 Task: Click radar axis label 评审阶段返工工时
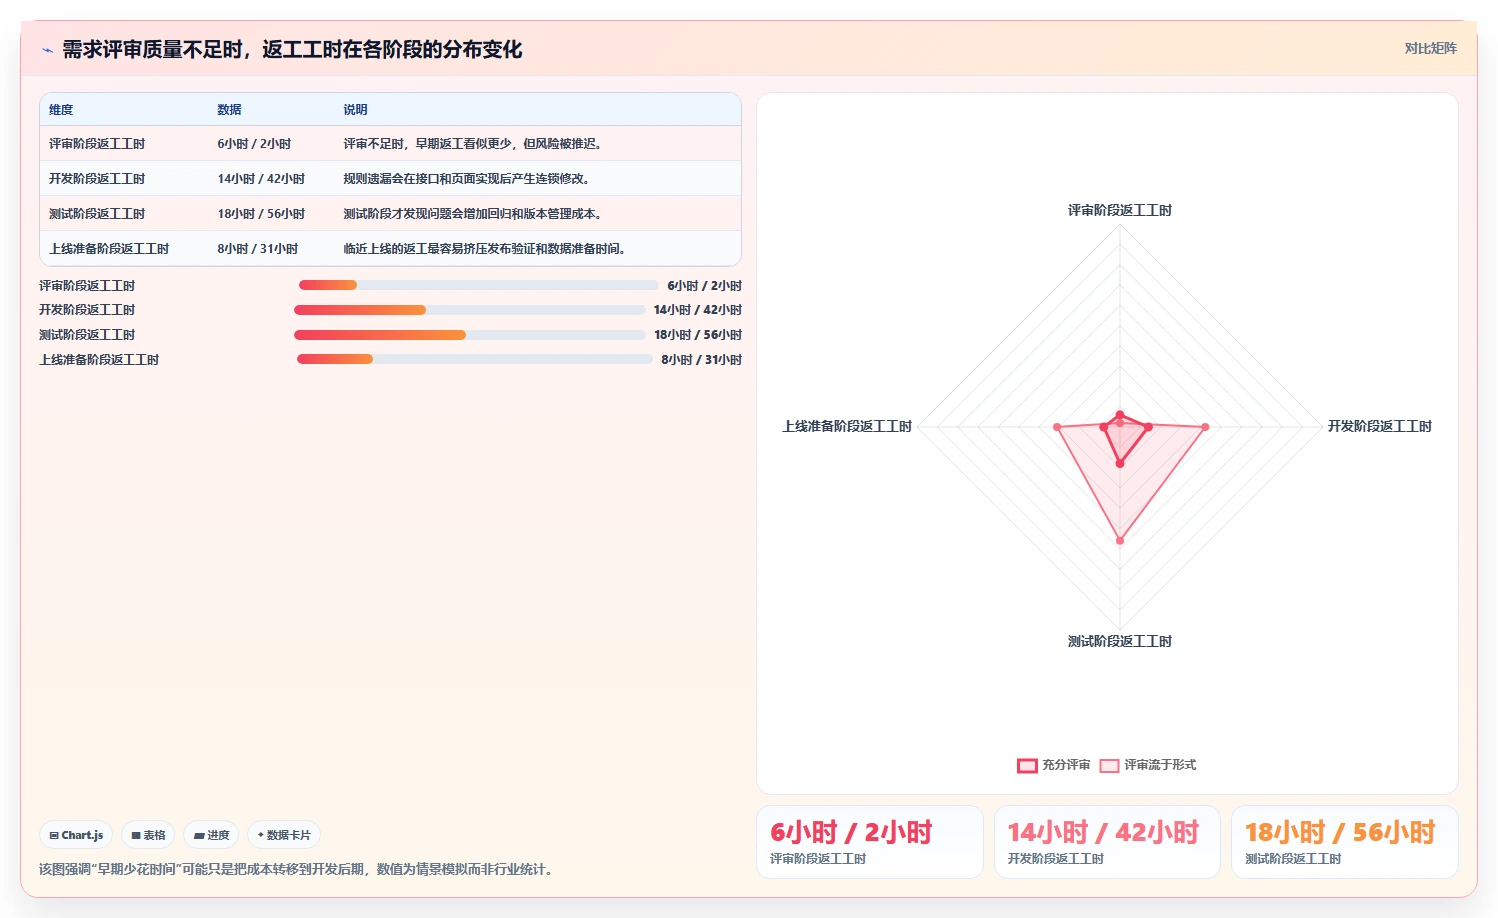1119,210
